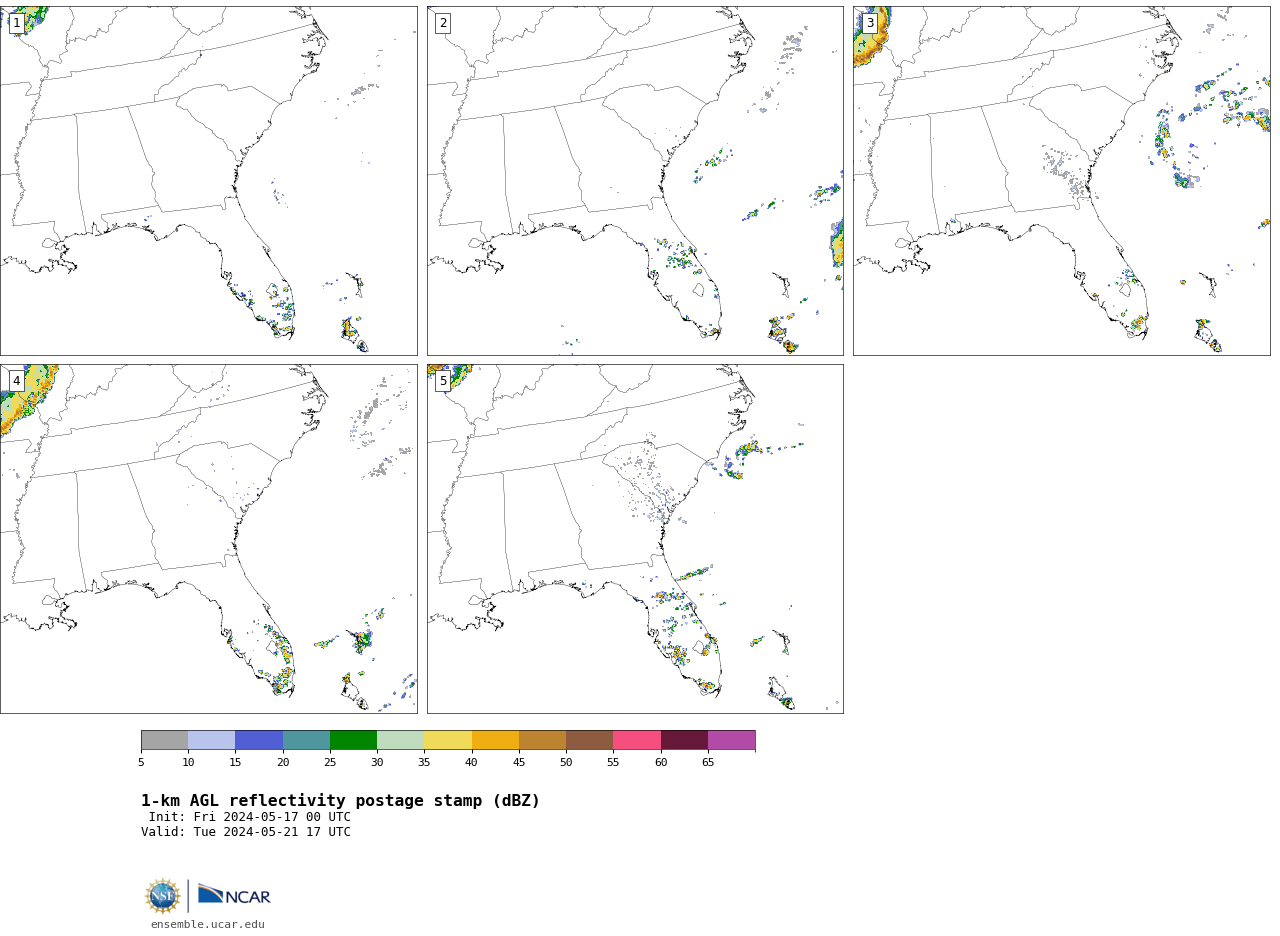This screenshot has width=1280, height=936.
Task: Select the blue 15-20 dBZ swatch
Action: point(259,740)
